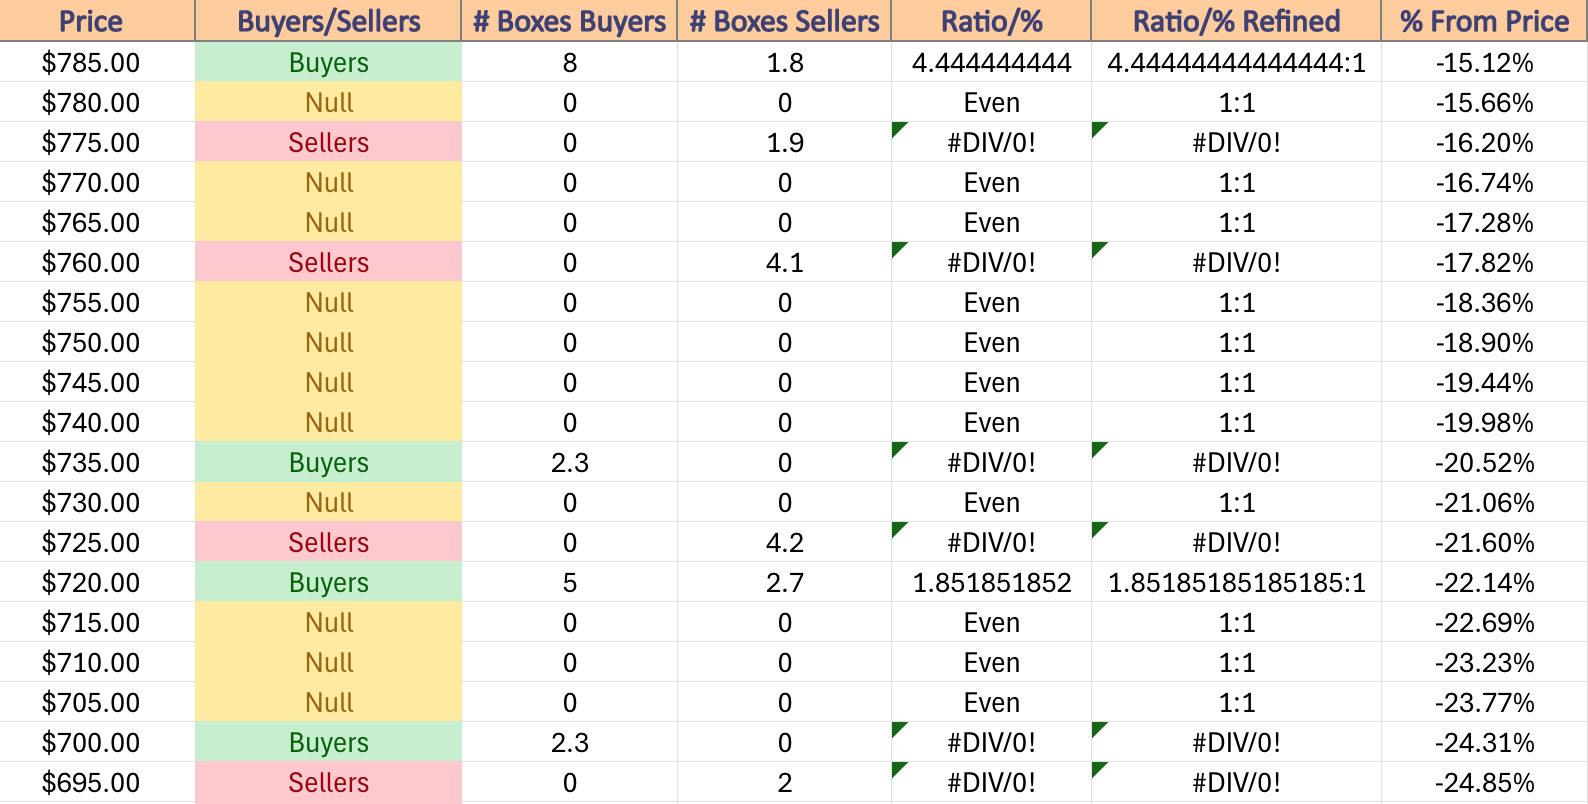Click the -16.20% cell

(x=1484, y=142)
